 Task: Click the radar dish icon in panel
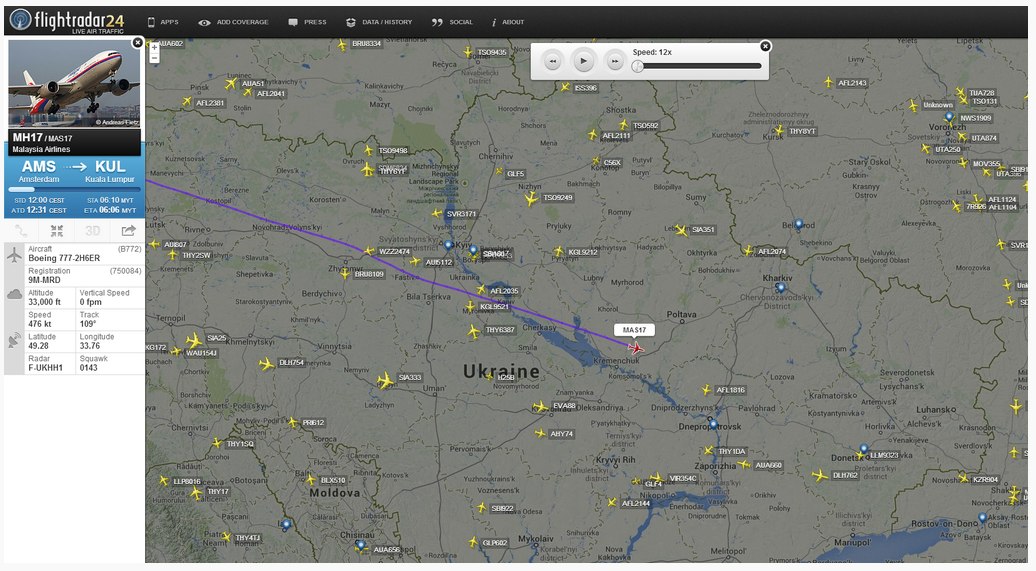(x=15, y=340)
